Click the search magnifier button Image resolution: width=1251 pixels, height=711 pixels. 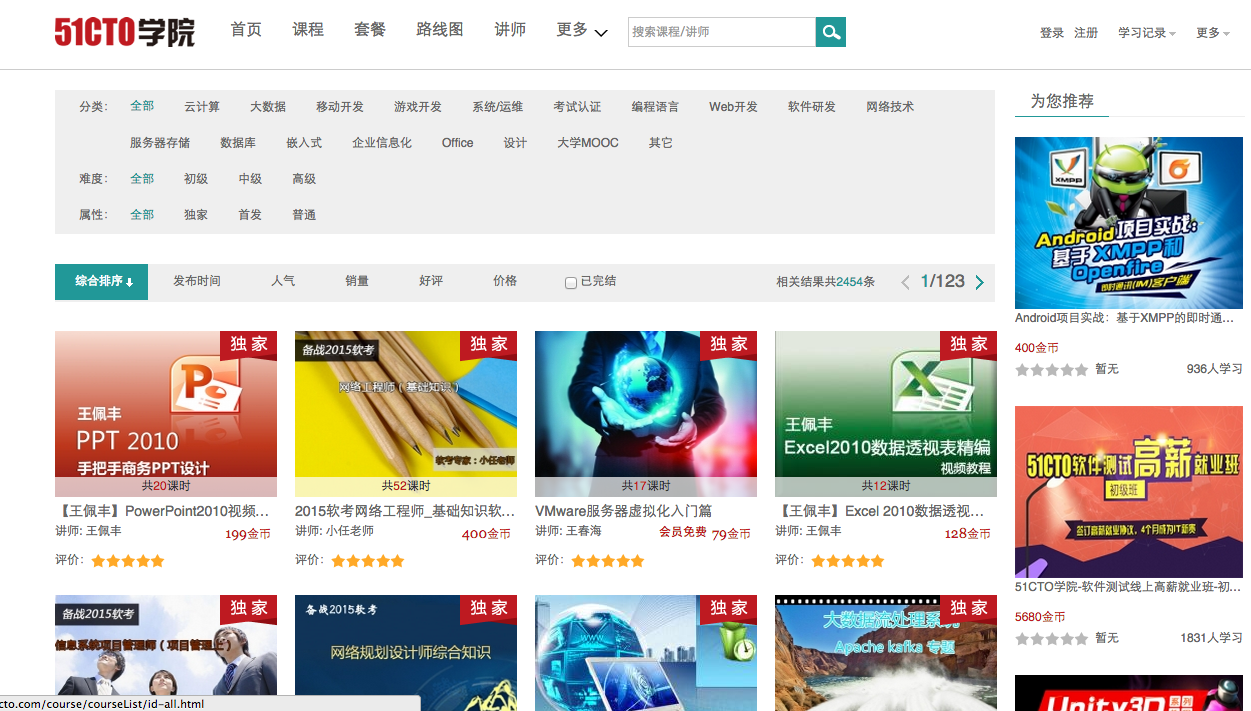click(831, 32)
